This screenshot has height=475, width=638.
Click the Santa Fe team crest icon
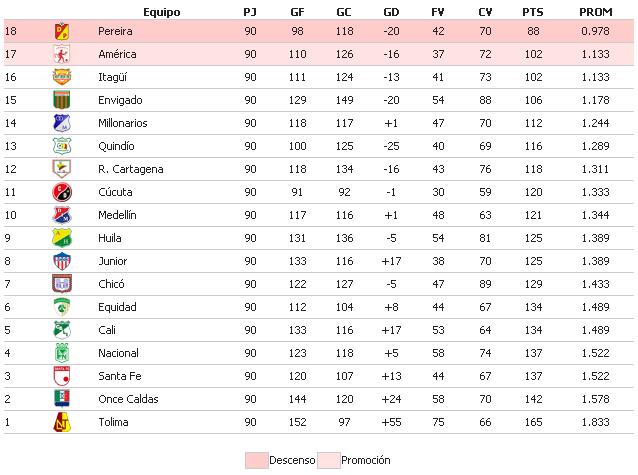(62, 376)
